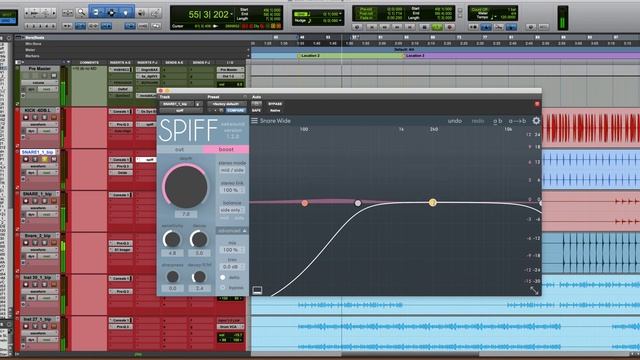Click the SPIFF decay knob
640x360 pixels.
coord(199,239)
